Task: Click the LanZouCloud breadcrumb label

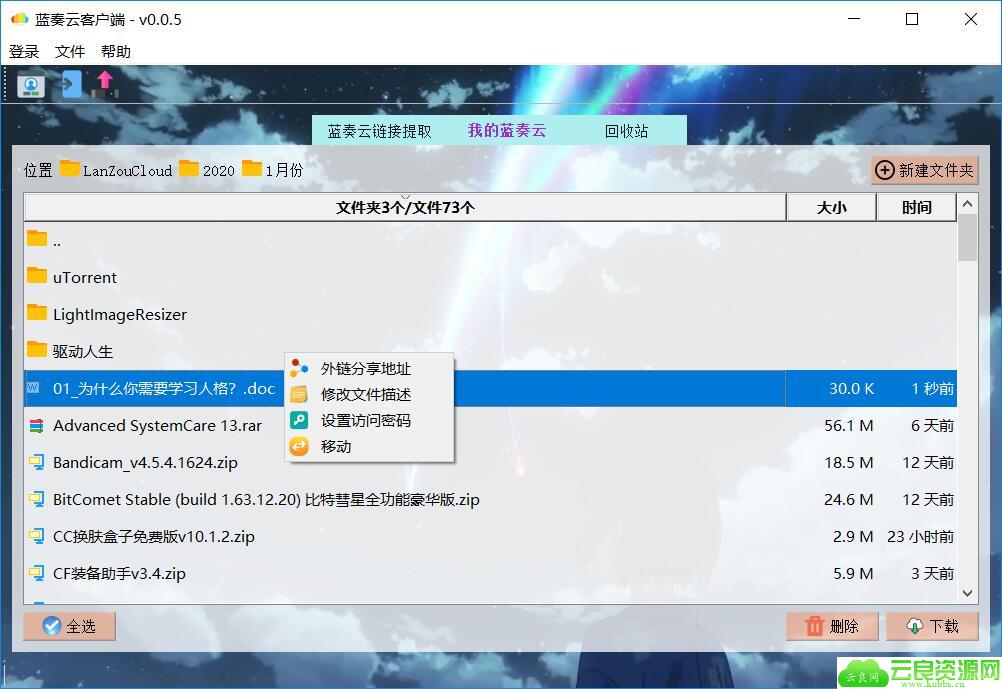Action: click(x=127, y=171)
